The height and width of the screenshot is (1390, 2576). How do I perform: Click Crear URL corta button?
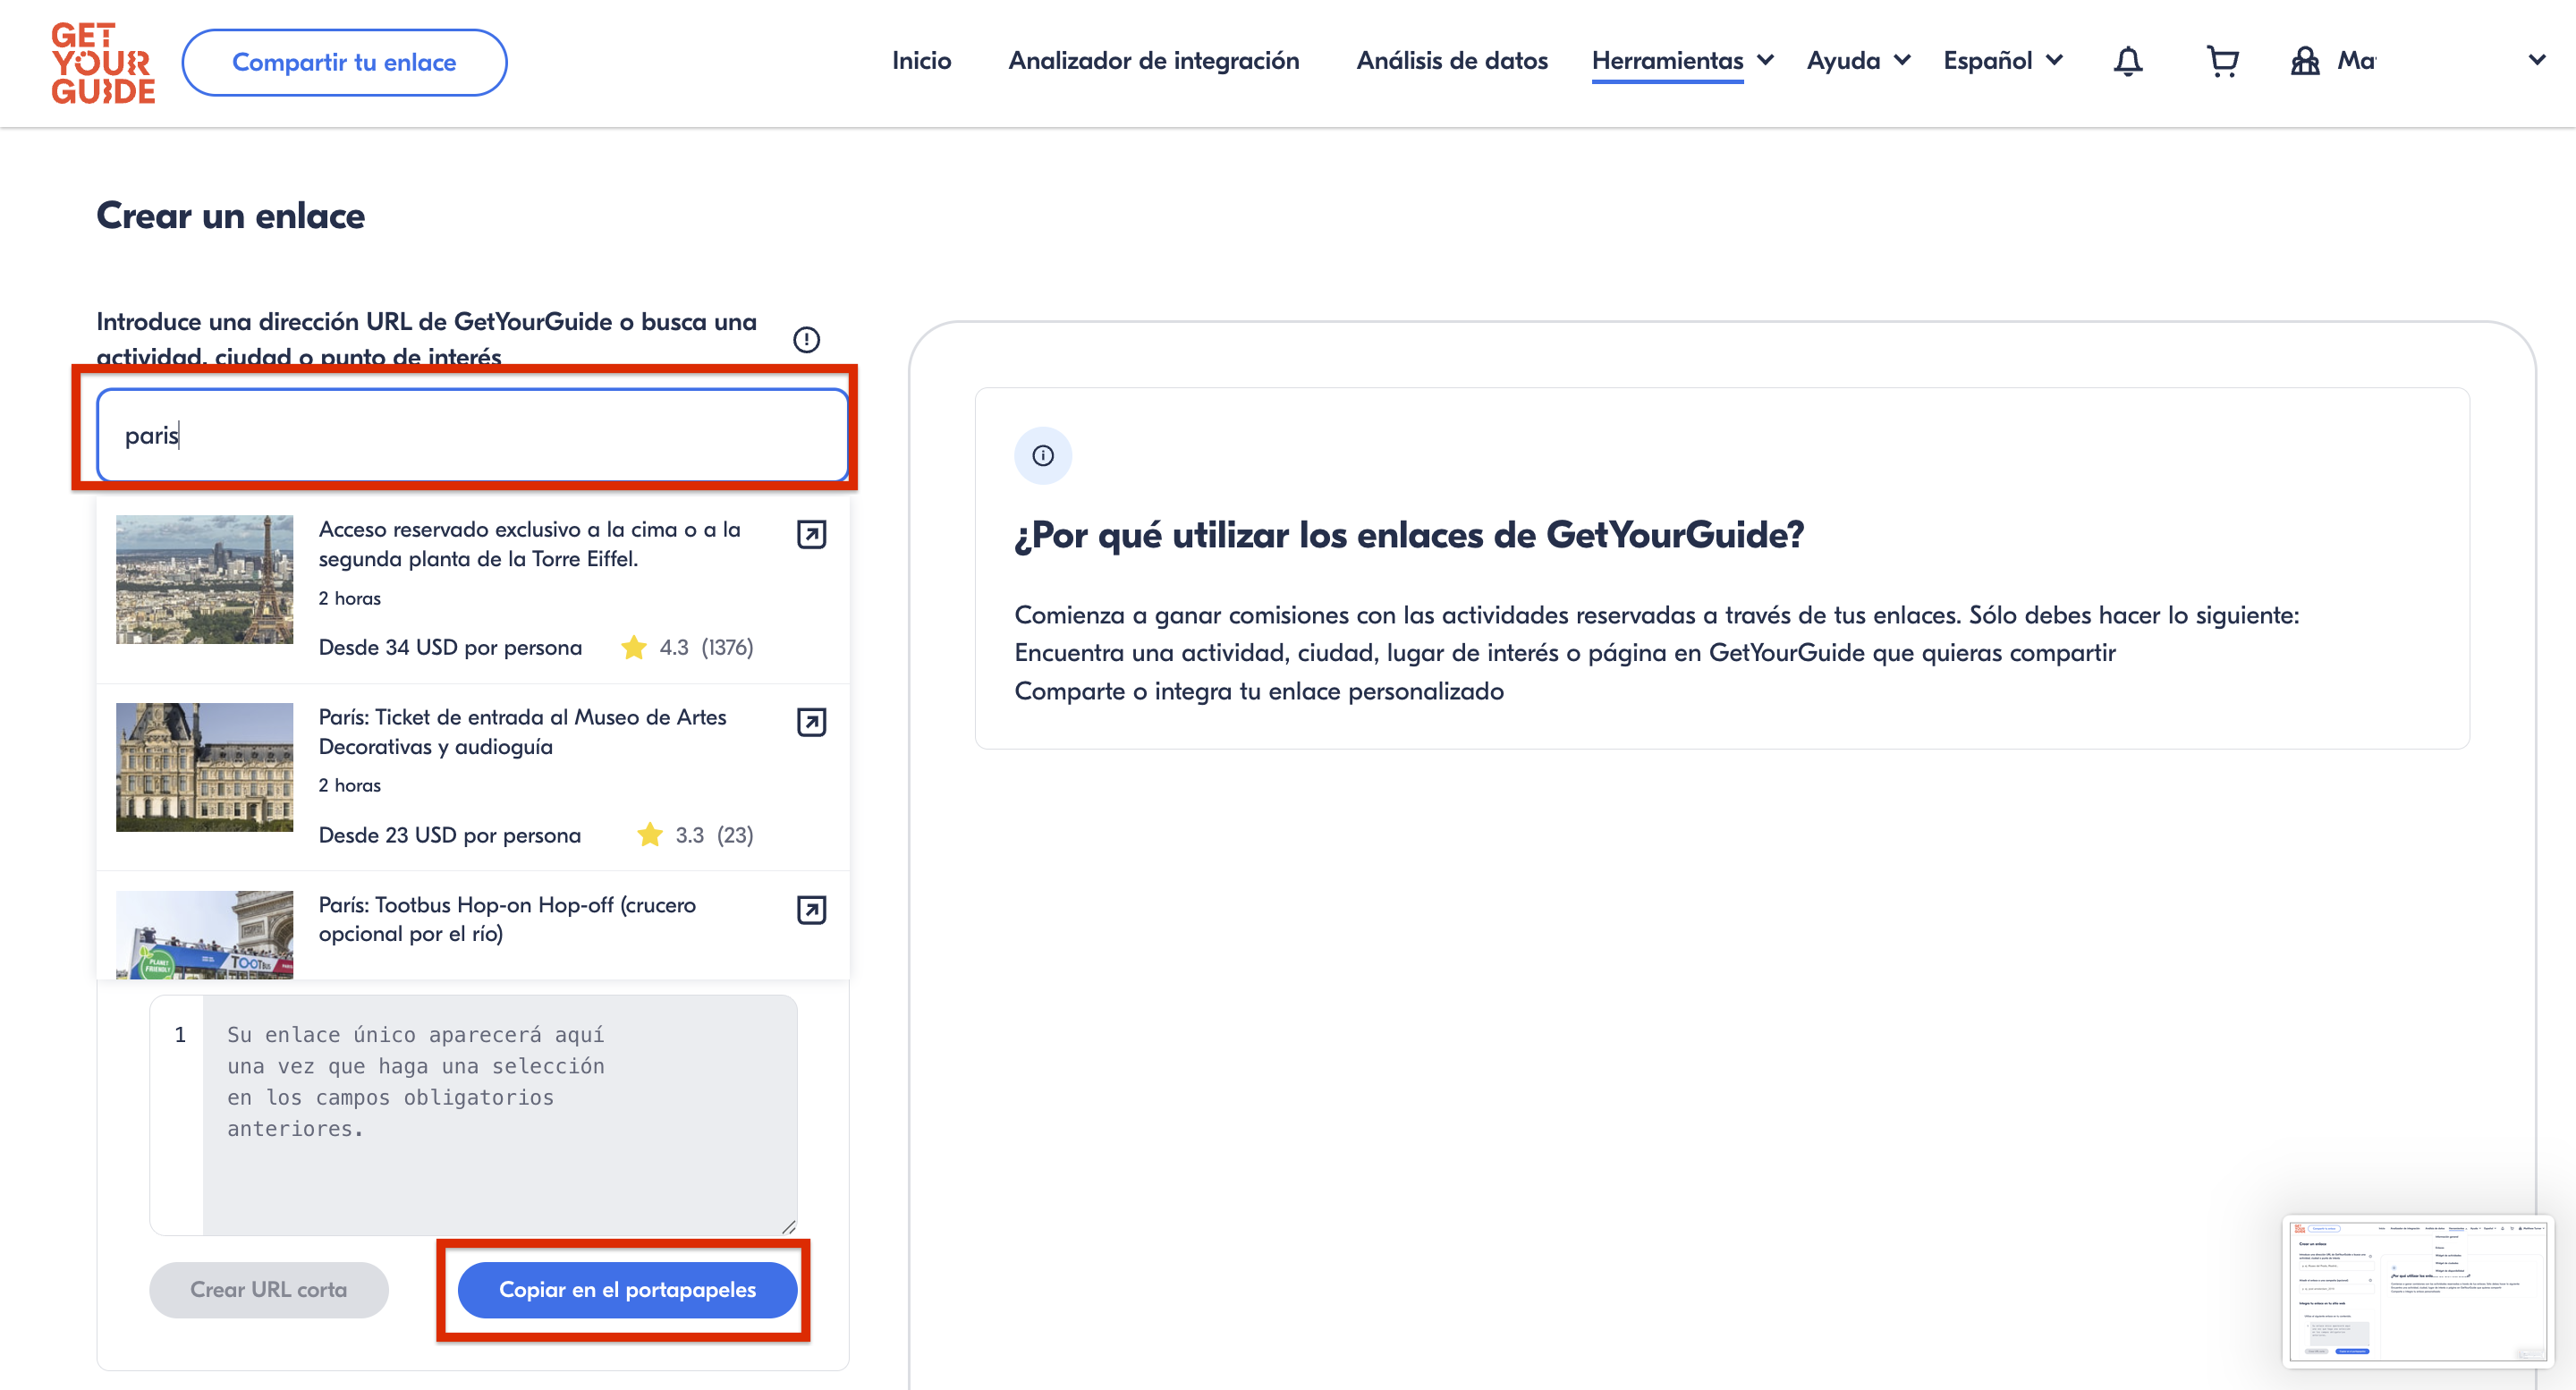(x=268, y=1289)
